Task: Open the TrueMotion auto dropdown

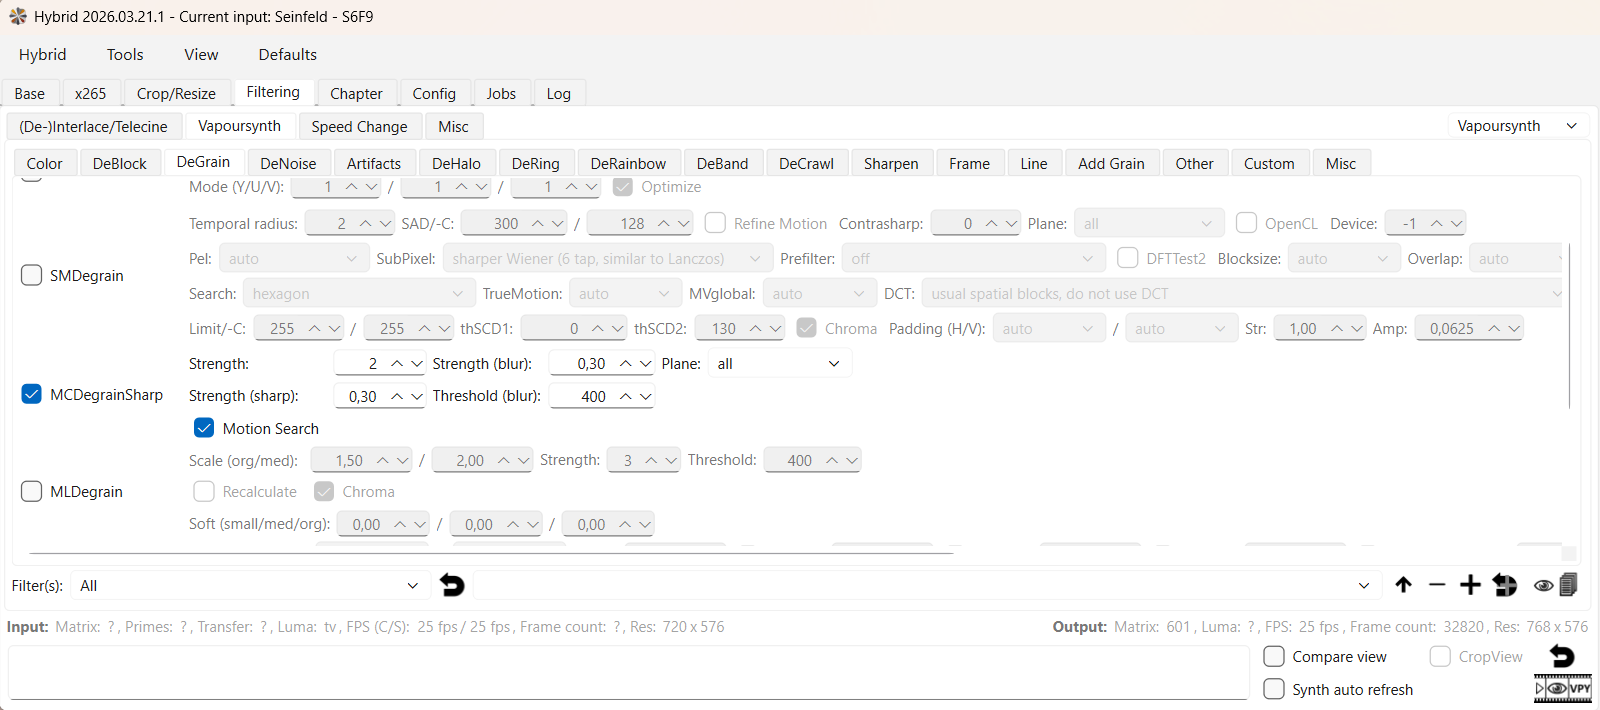Action: pos(625,294)
